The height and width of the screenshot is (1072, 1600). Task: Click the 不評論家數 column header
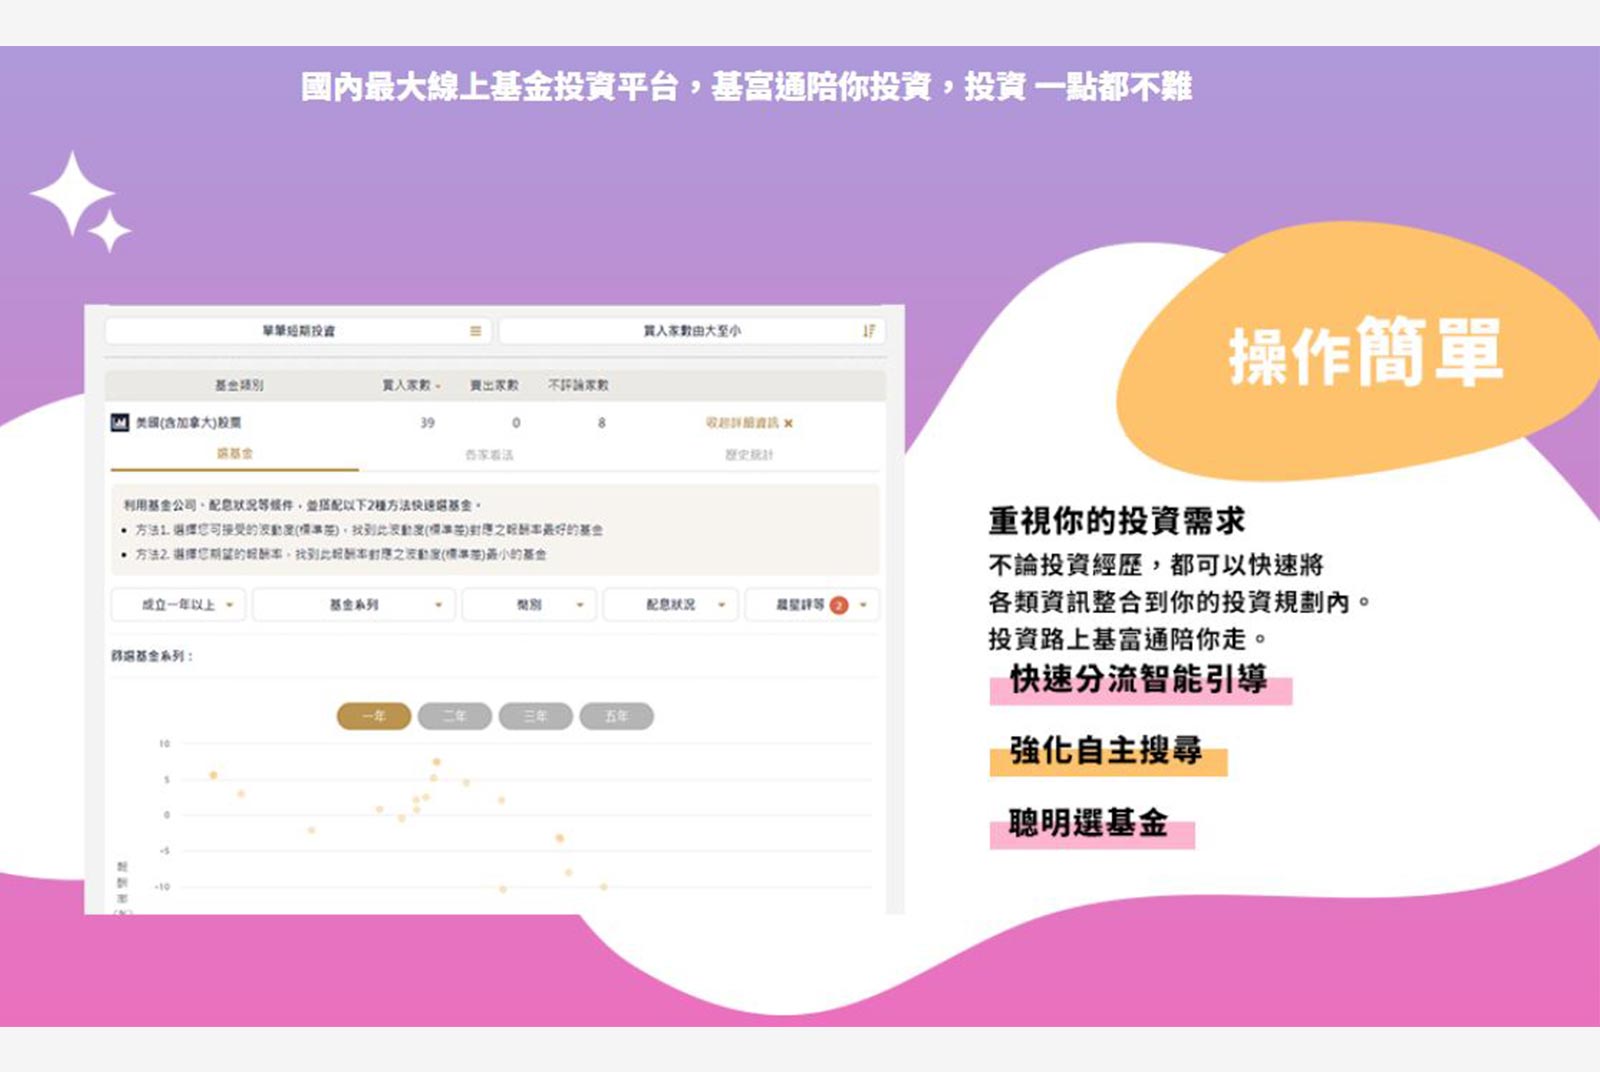(x=578, y=385)
